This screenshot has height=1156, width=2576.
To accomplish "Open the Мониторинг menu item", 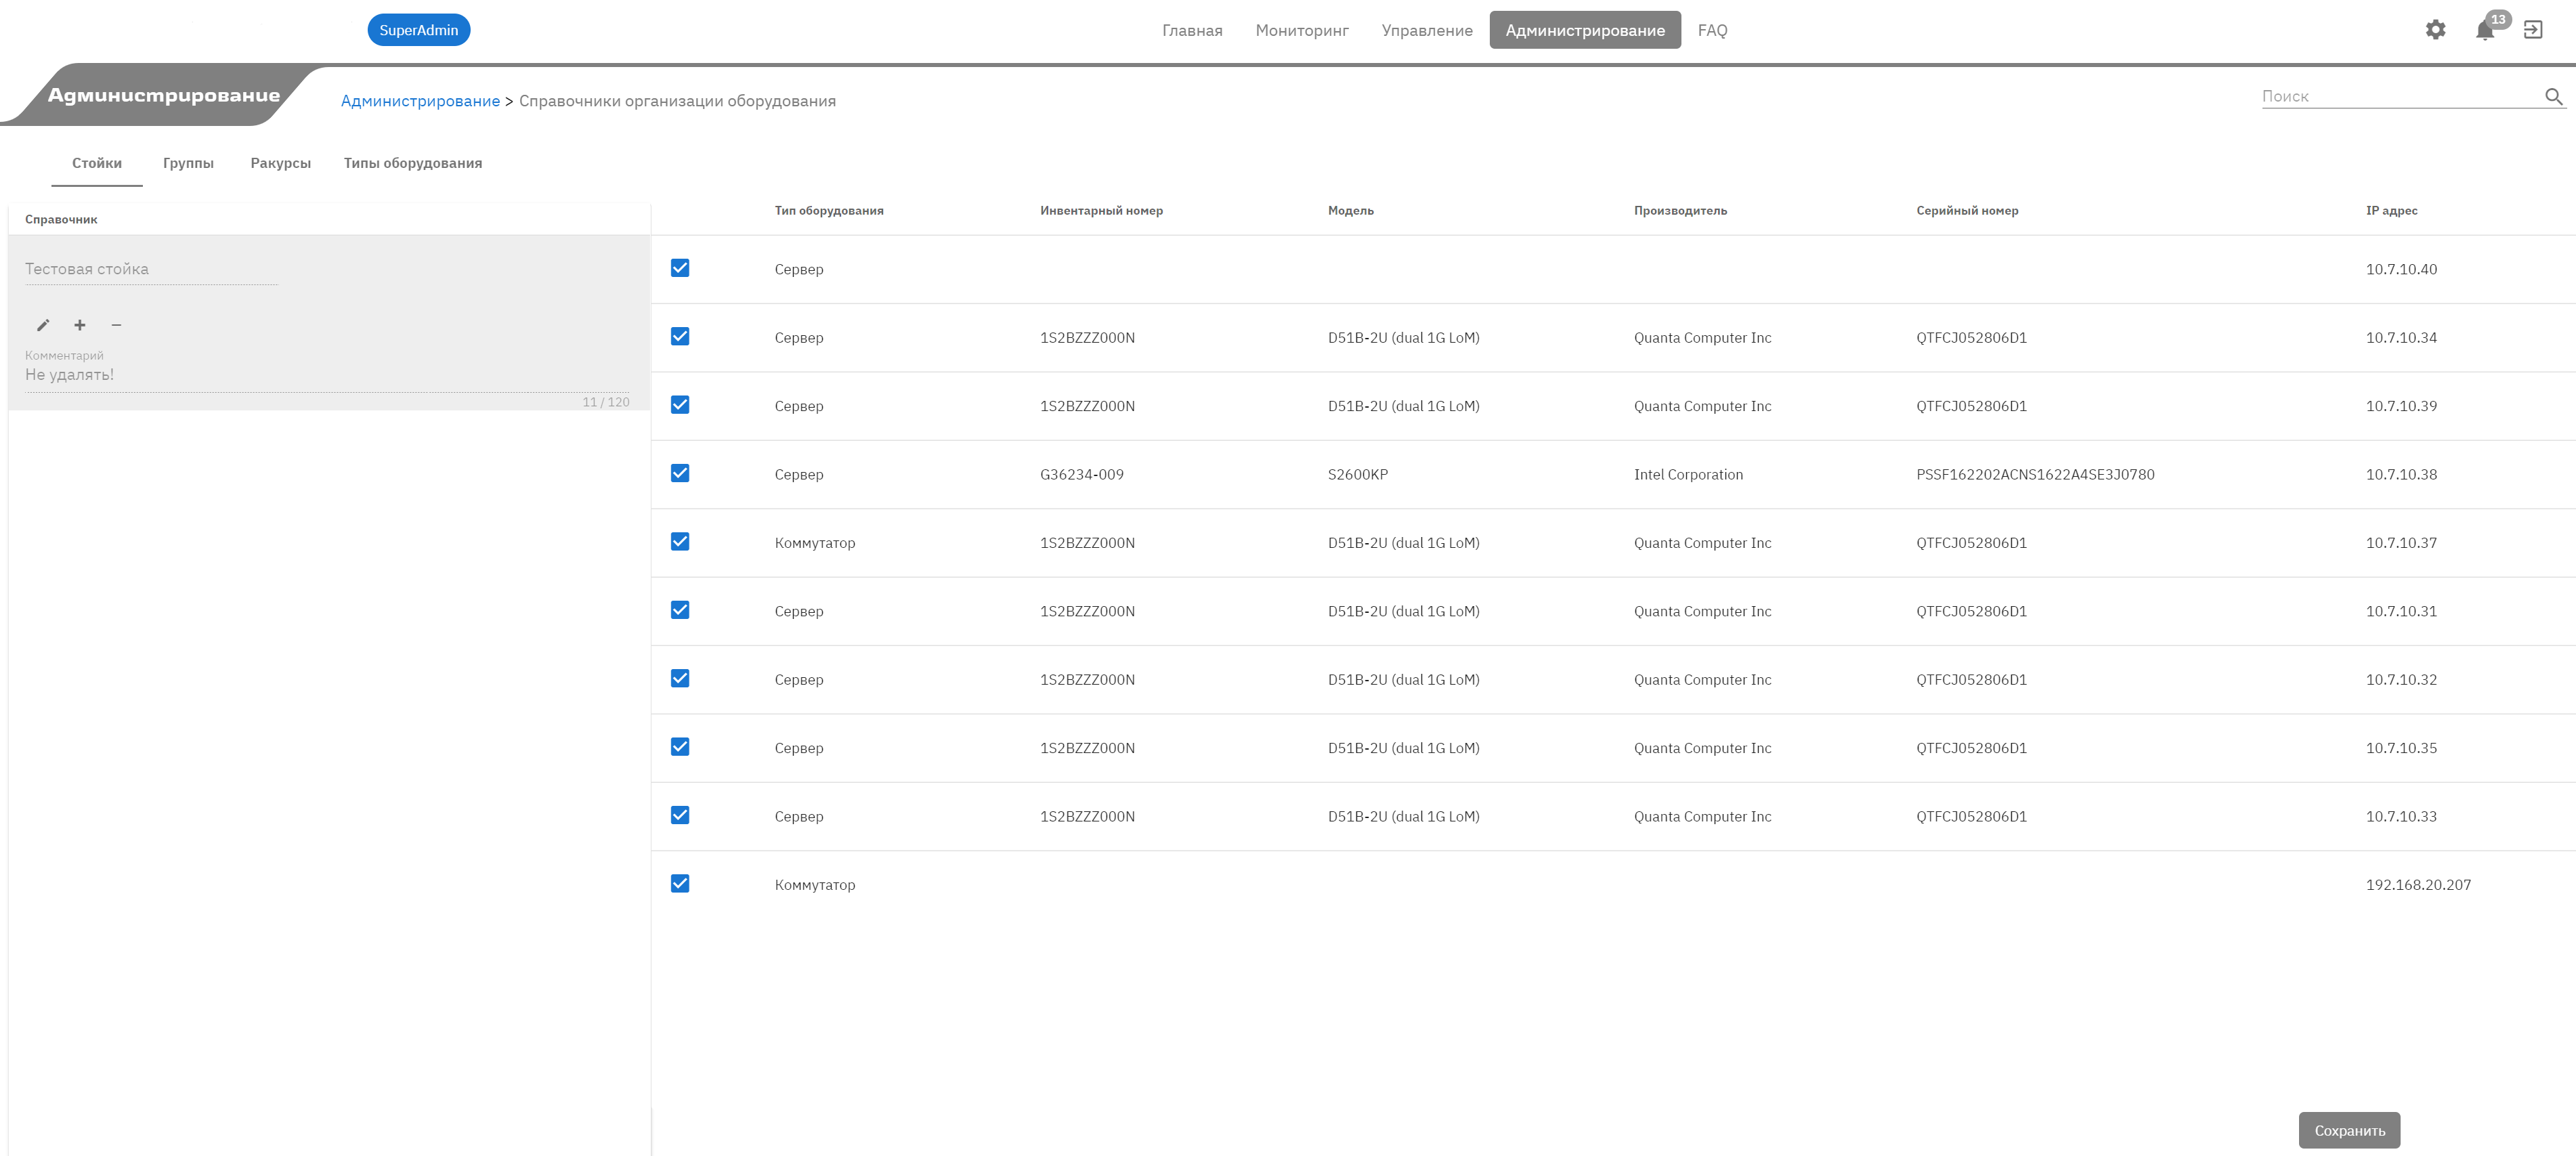I will 1302,30.
